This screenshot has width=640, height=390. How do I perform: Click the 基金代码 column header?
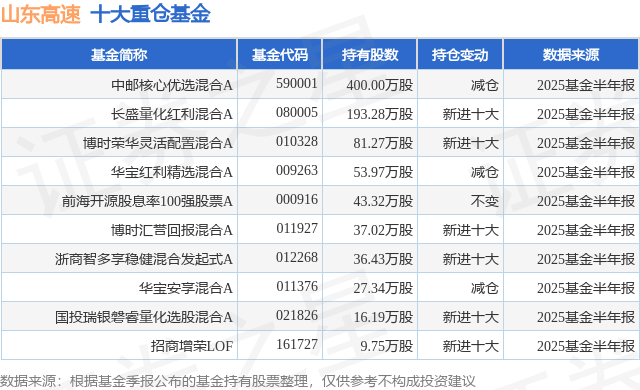point(280,55)
